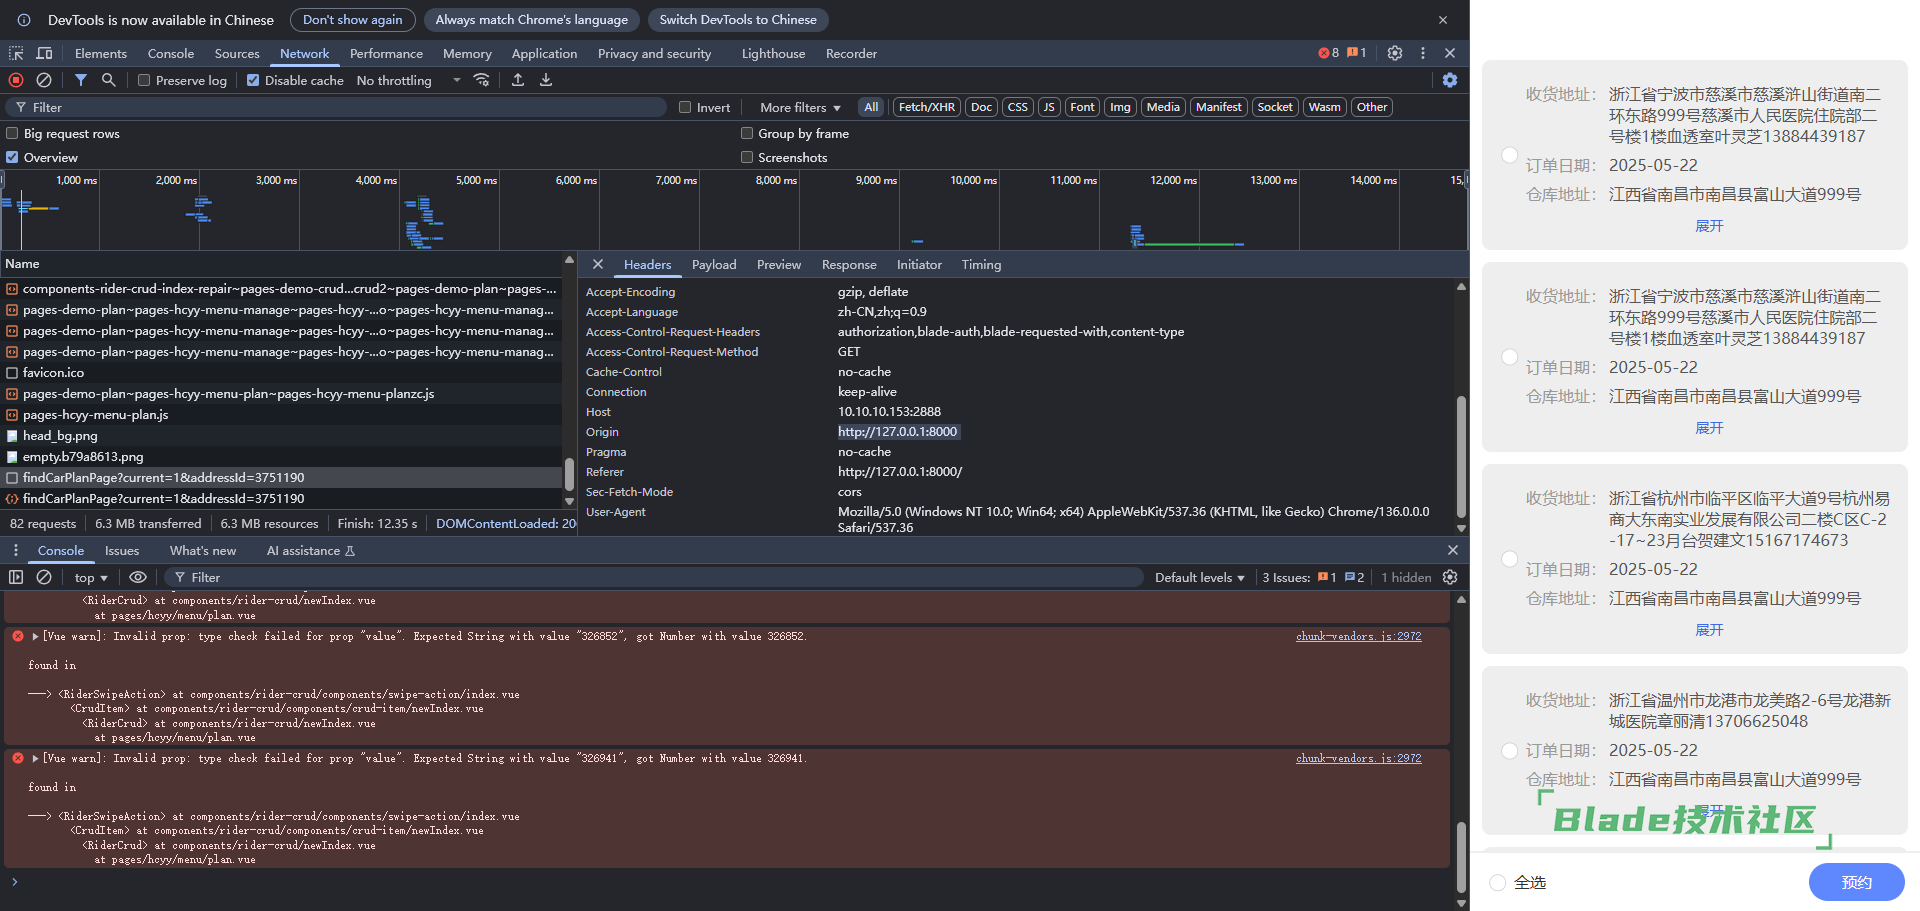Close the DevTools panel
Image resolution: width=1920 pixels, height=911 pixels.
pos(1450,53)
